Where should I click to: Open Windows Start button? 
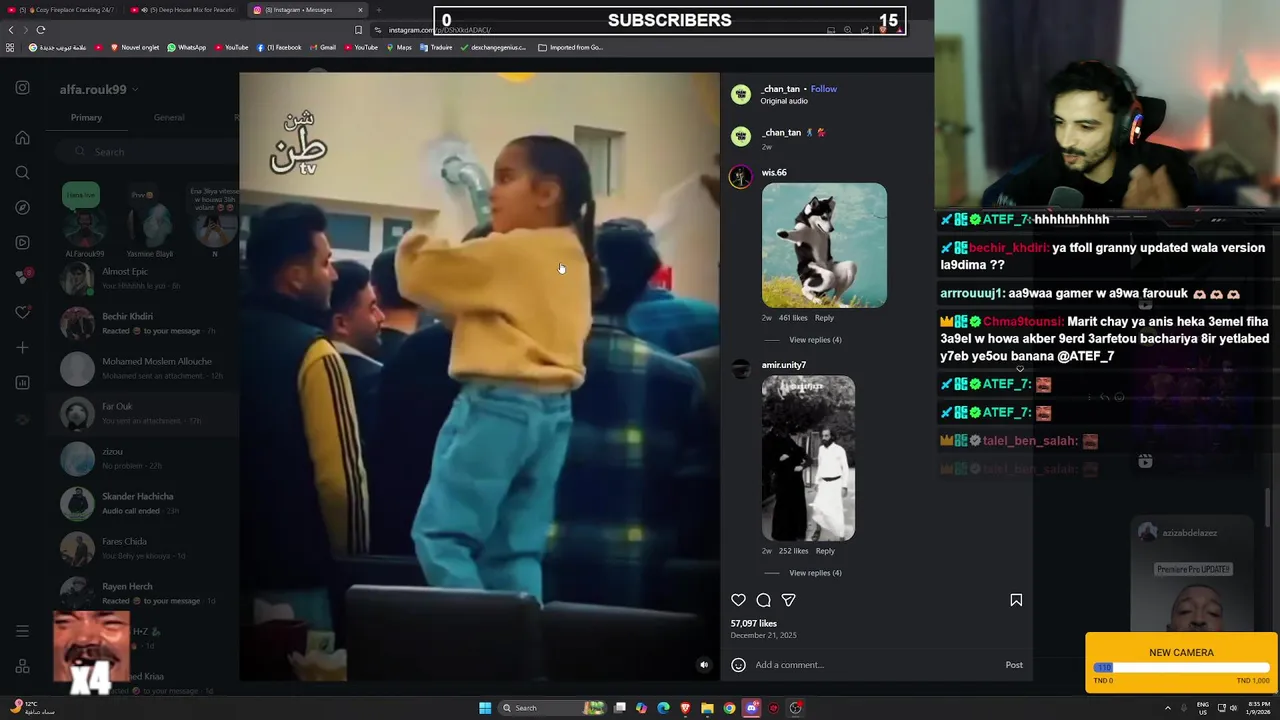coord(485,708)
